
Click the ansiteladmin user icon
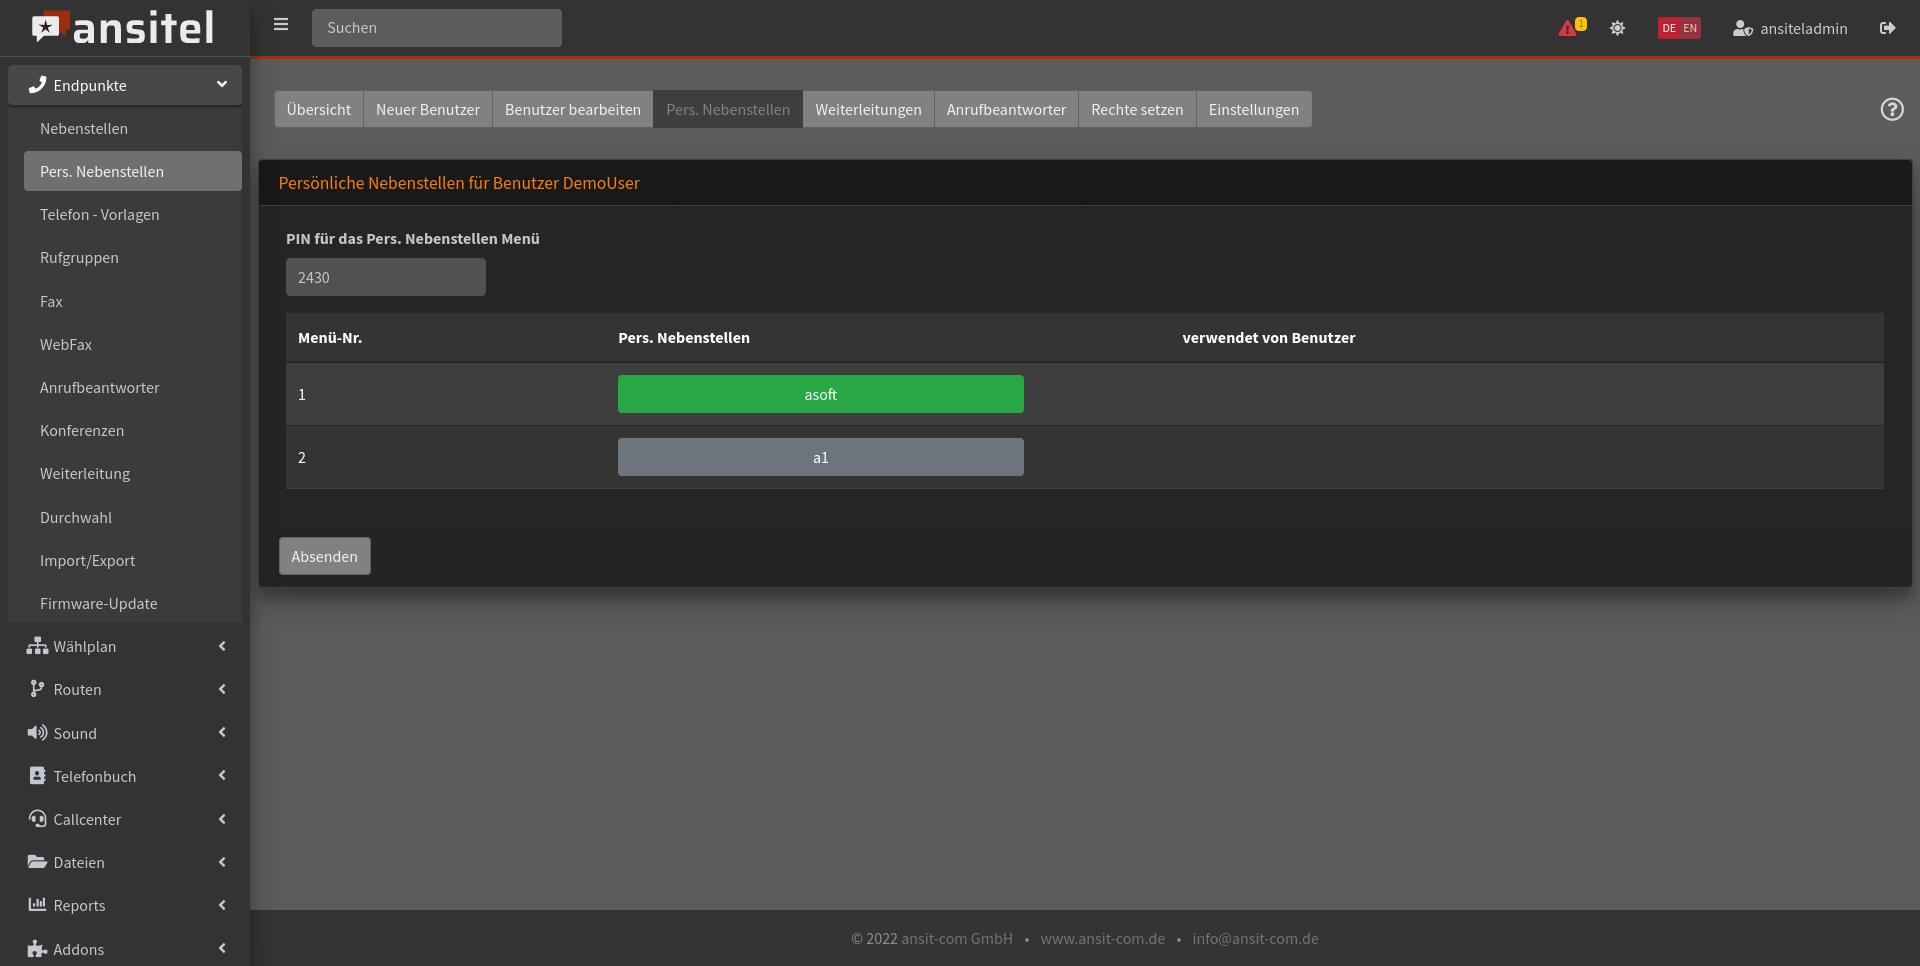(1742, 28)
